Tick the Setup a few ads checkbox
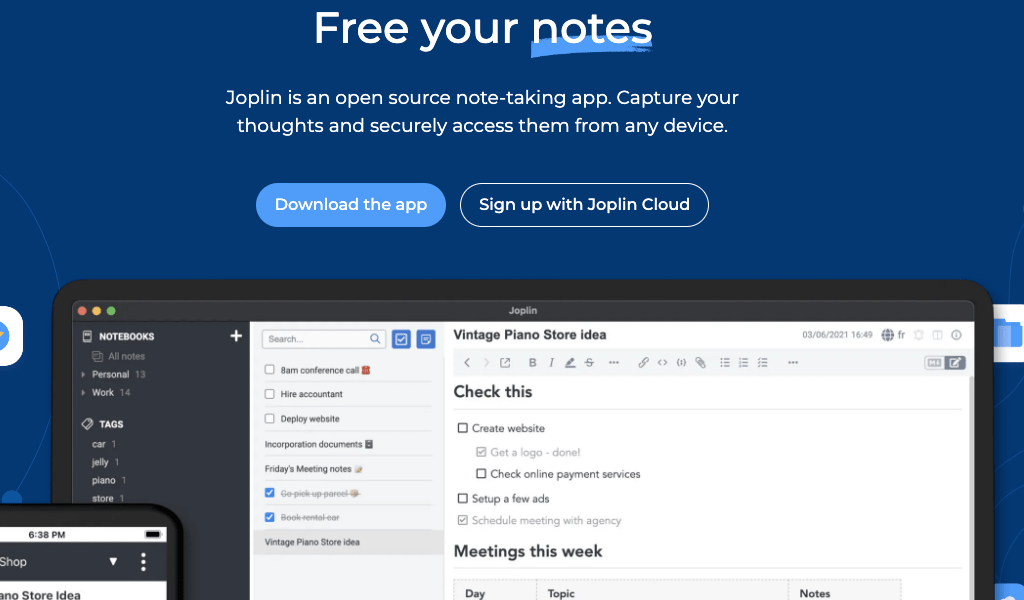The image size is (1024, 600). [x=462, y=499]
